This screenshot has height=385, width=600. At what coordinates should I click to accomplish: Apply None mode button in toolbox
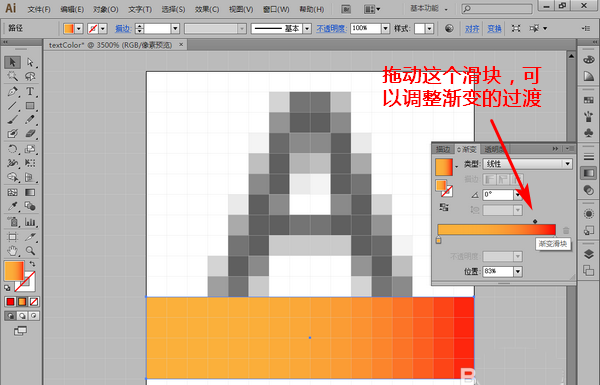pos(34,302)
